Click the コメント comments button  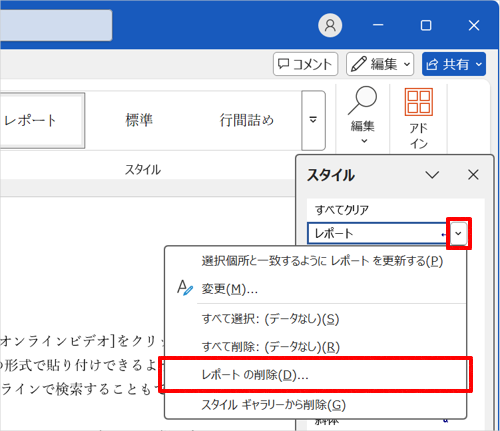(x=305, y=64)
